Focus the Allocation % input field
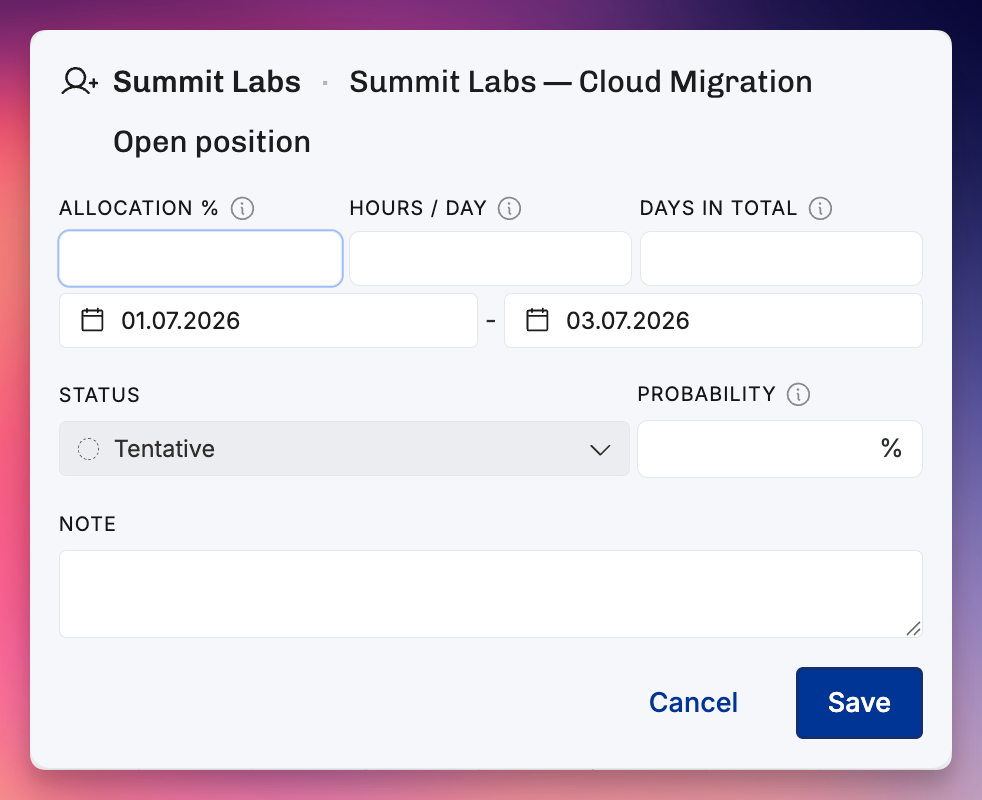 point(200,259)
